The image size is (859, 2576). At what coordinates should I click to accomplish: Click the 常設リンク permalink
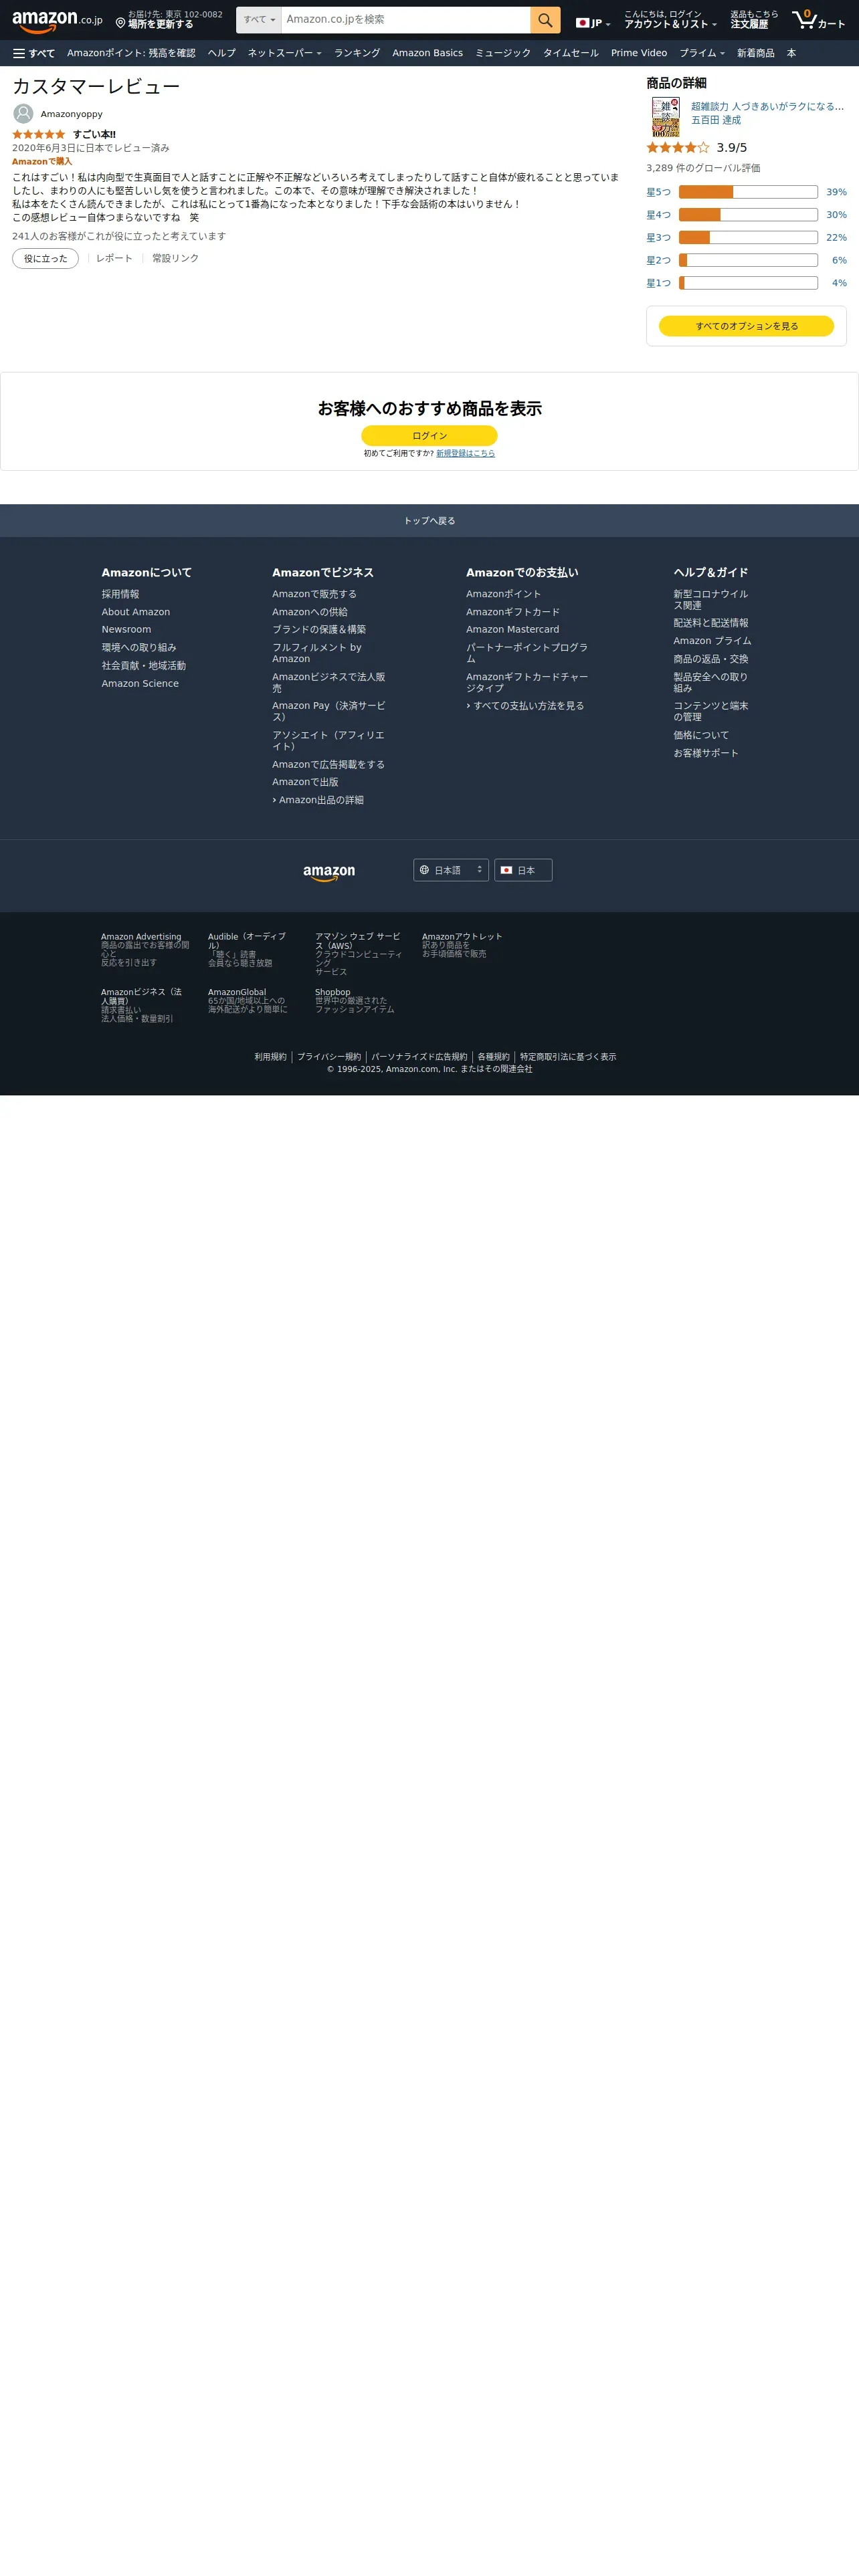[175, 258]
